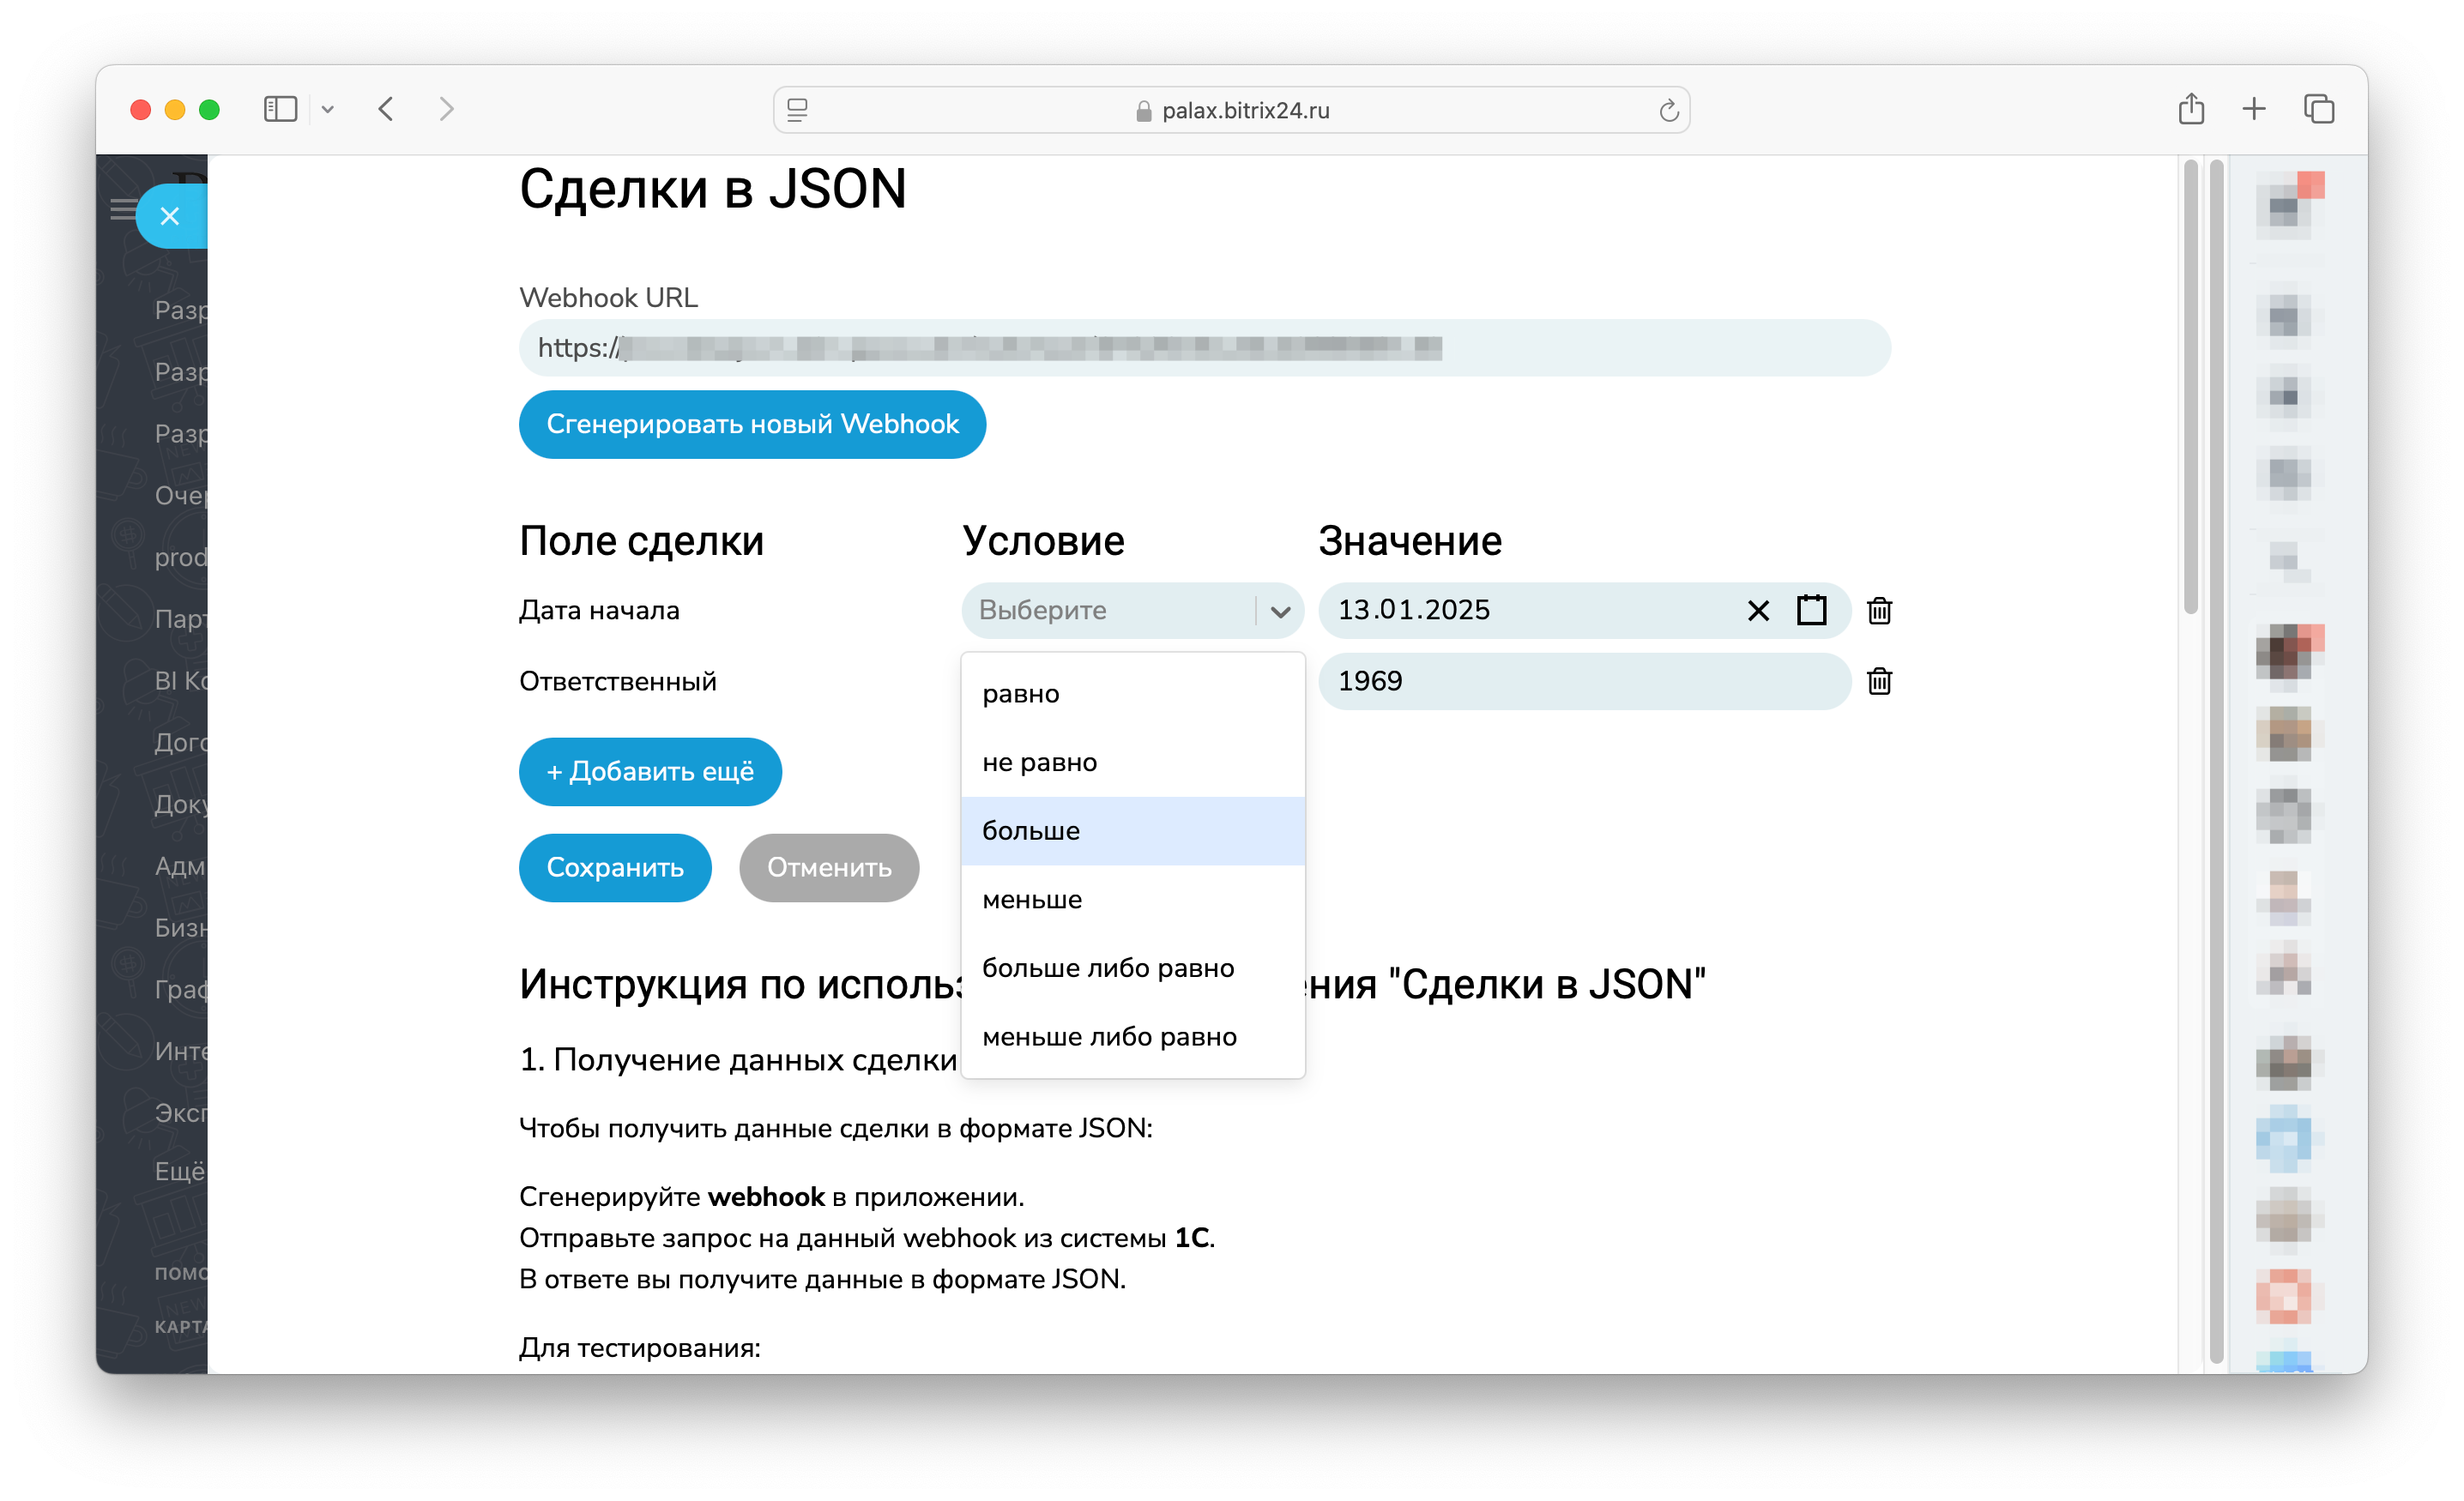2464x1501 pixels.
Task: Open a new Safari tab
Action: pyautogui.click(x=2254, y=109)
